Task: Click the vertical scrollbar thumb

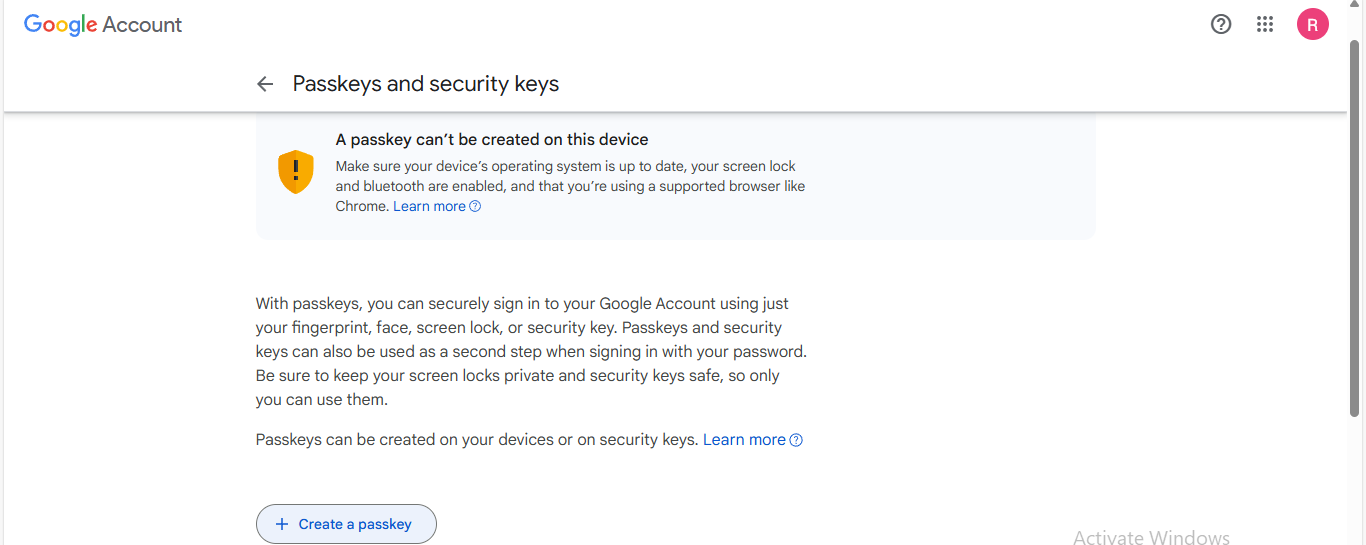Action: click(x=1355, y=230)
